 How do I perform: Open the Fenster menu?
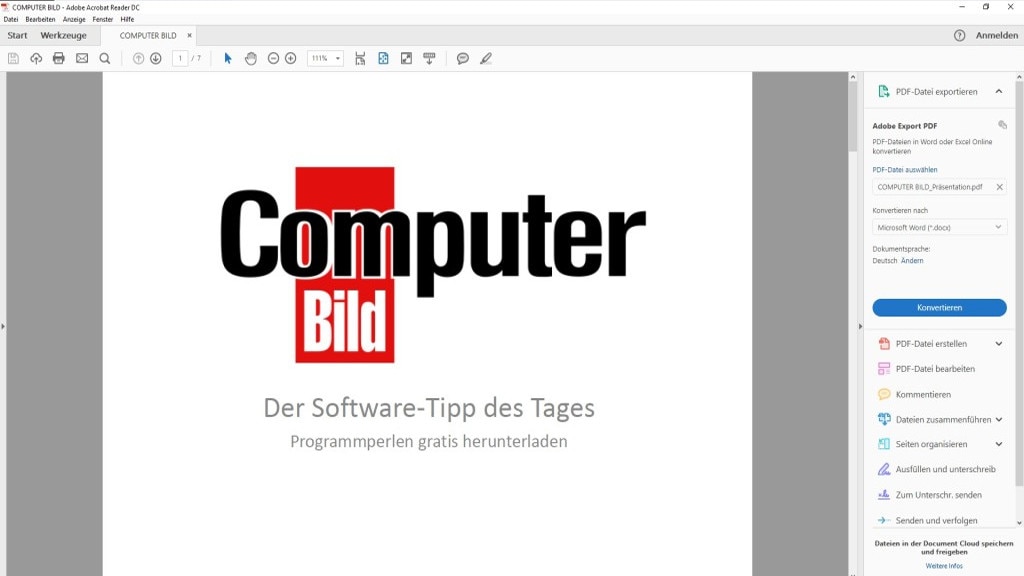103,20
